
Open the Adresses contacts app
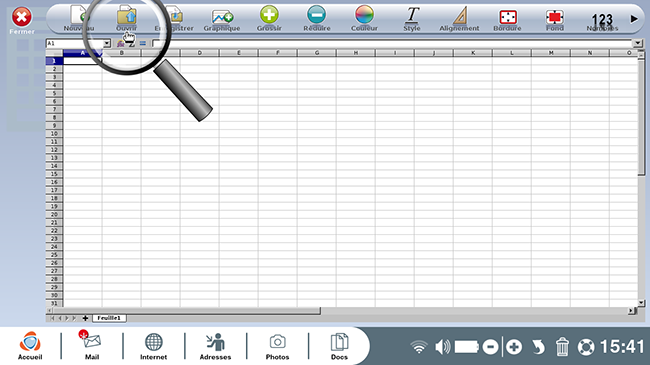pos(215,346)
